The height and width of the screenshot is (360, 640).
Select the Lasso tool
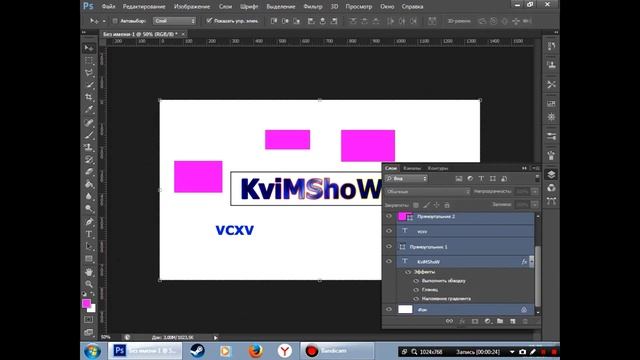(x=89, y=73)
